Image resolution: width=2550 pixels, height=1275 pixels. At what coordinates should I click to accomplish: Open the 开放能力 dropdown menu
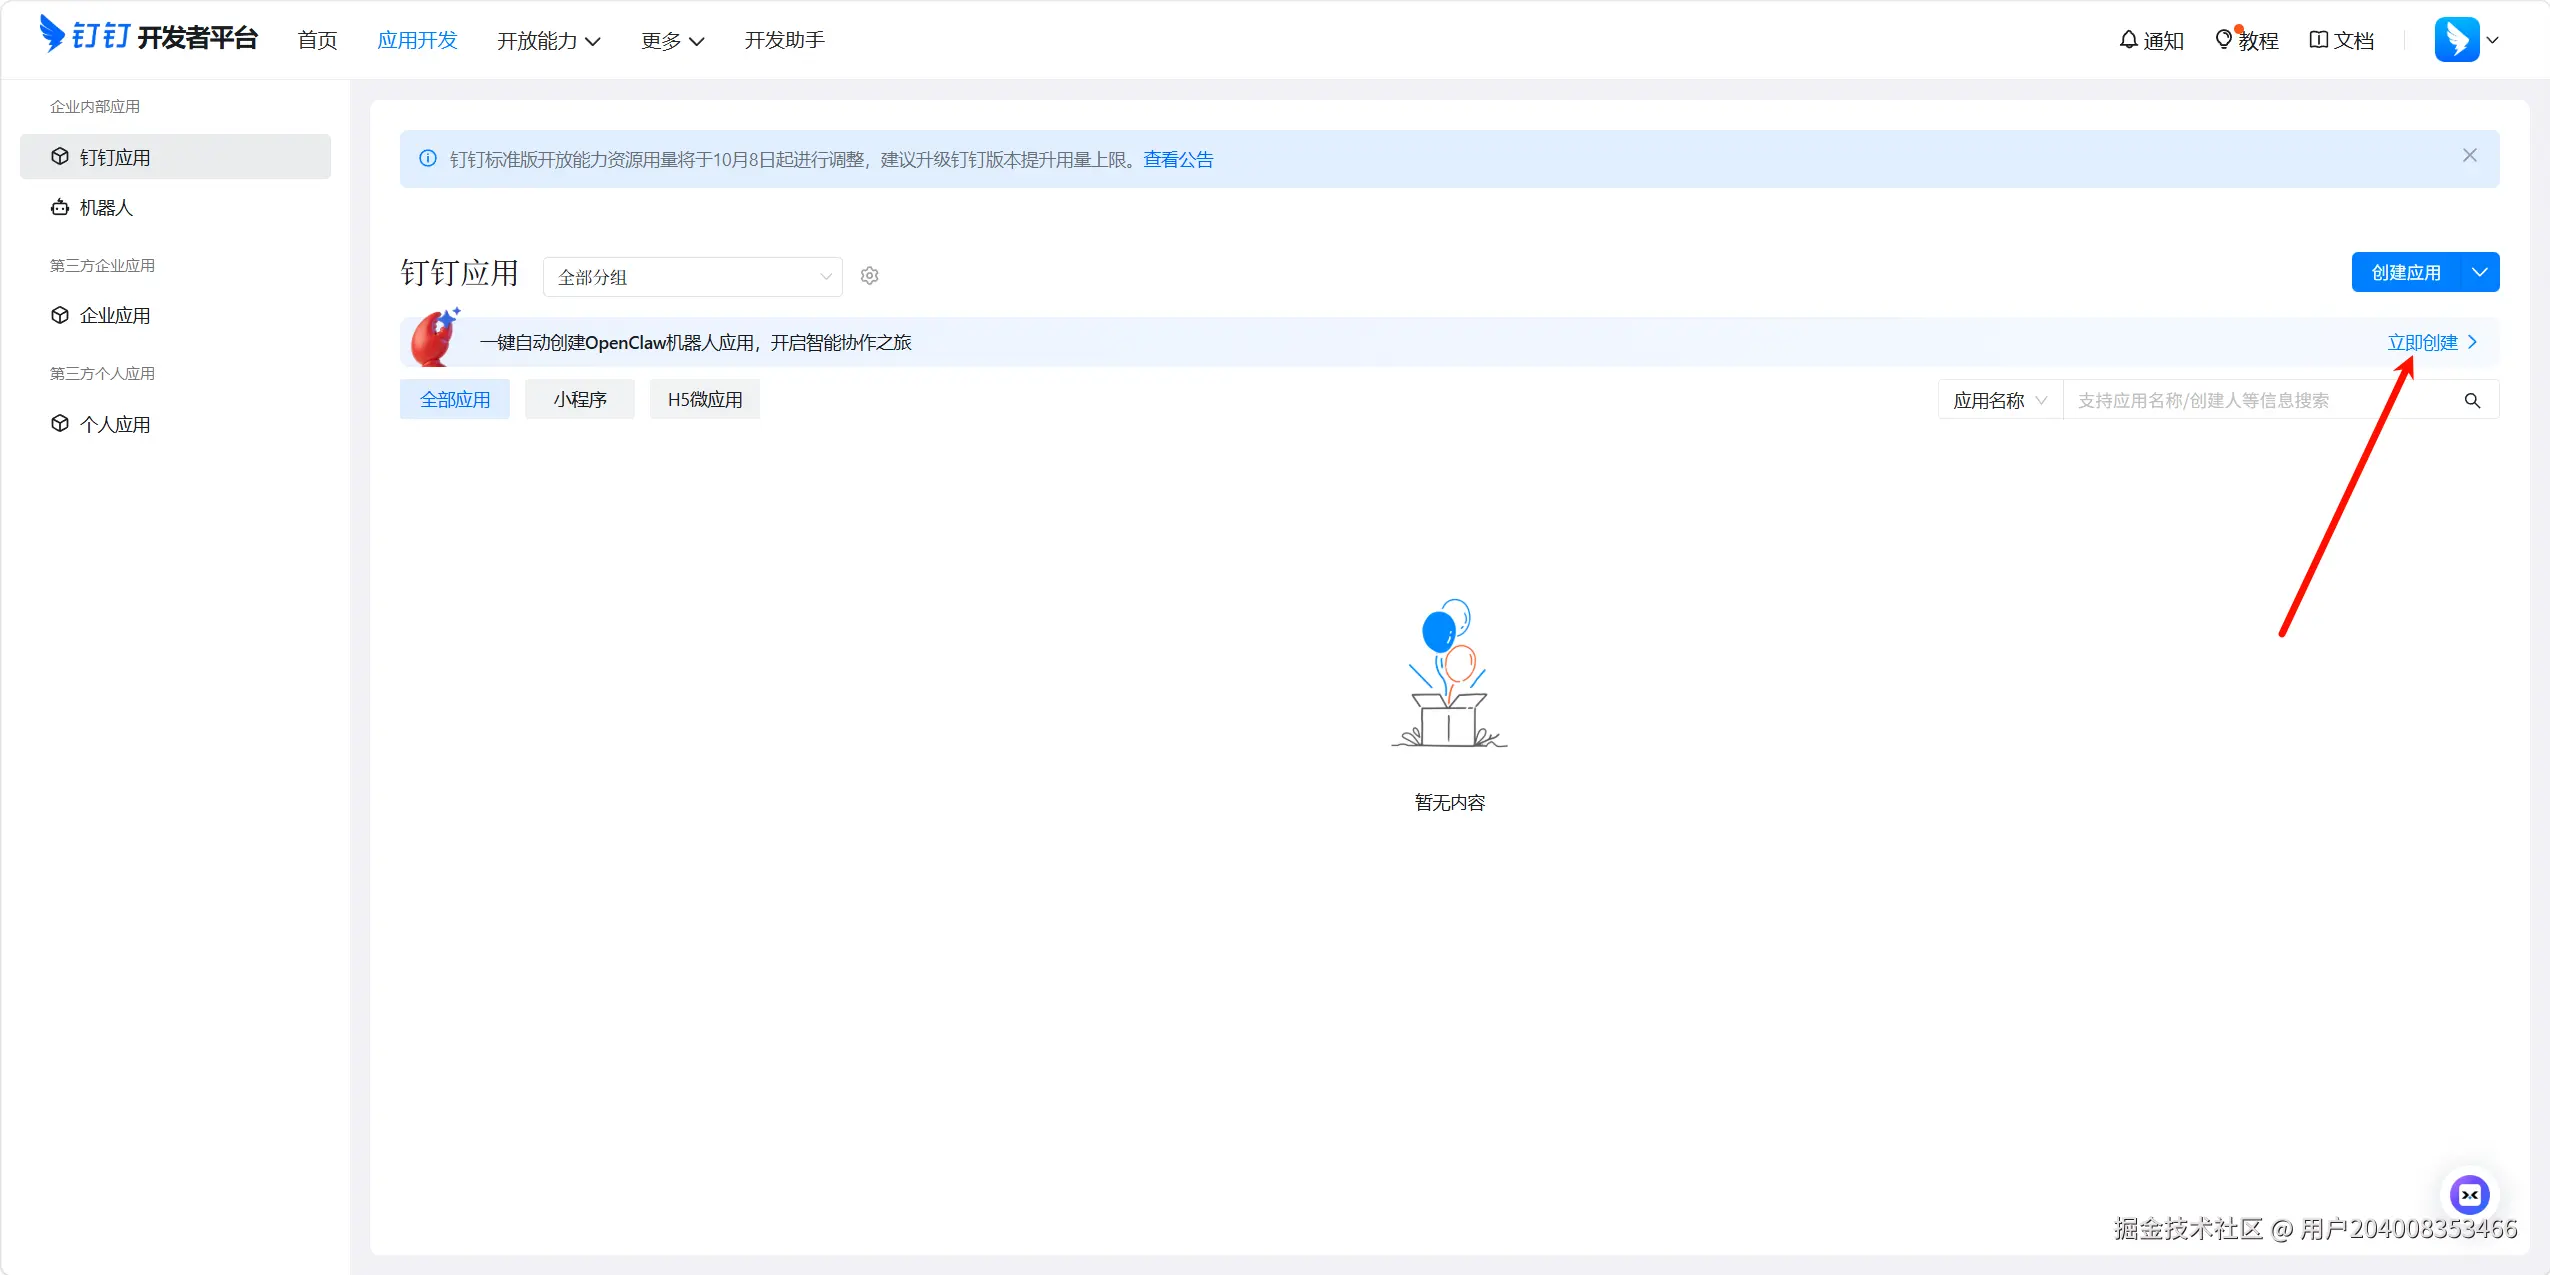[x=549, y=41]
